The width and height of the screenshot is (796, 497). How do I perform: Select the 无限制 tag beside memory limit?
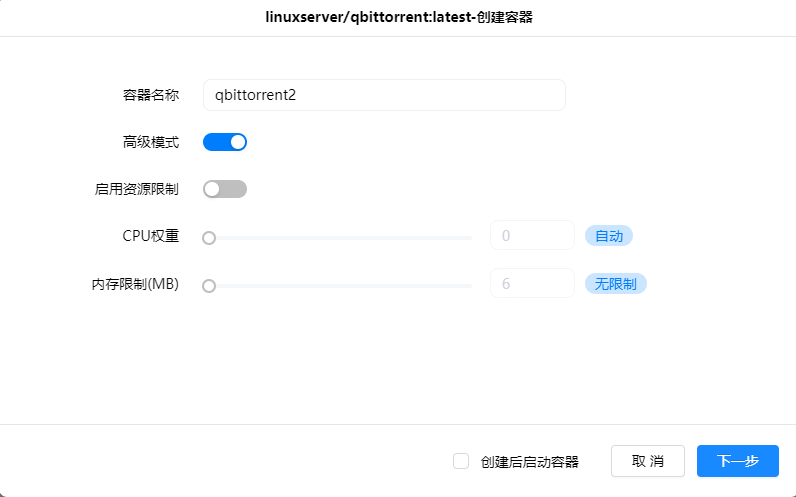tap(616, 284)
